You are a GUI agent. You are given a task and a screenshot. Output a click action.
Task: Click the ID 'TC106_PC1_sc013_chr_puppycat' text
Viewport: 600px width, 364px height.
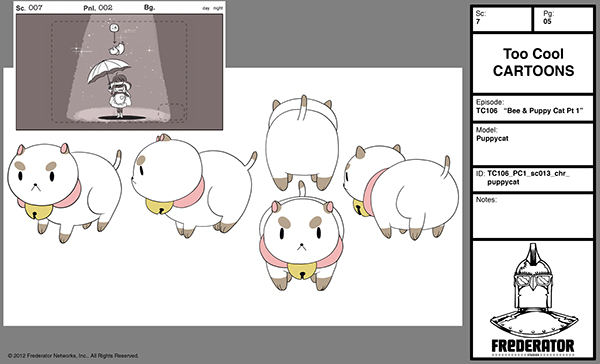point(528,178)
